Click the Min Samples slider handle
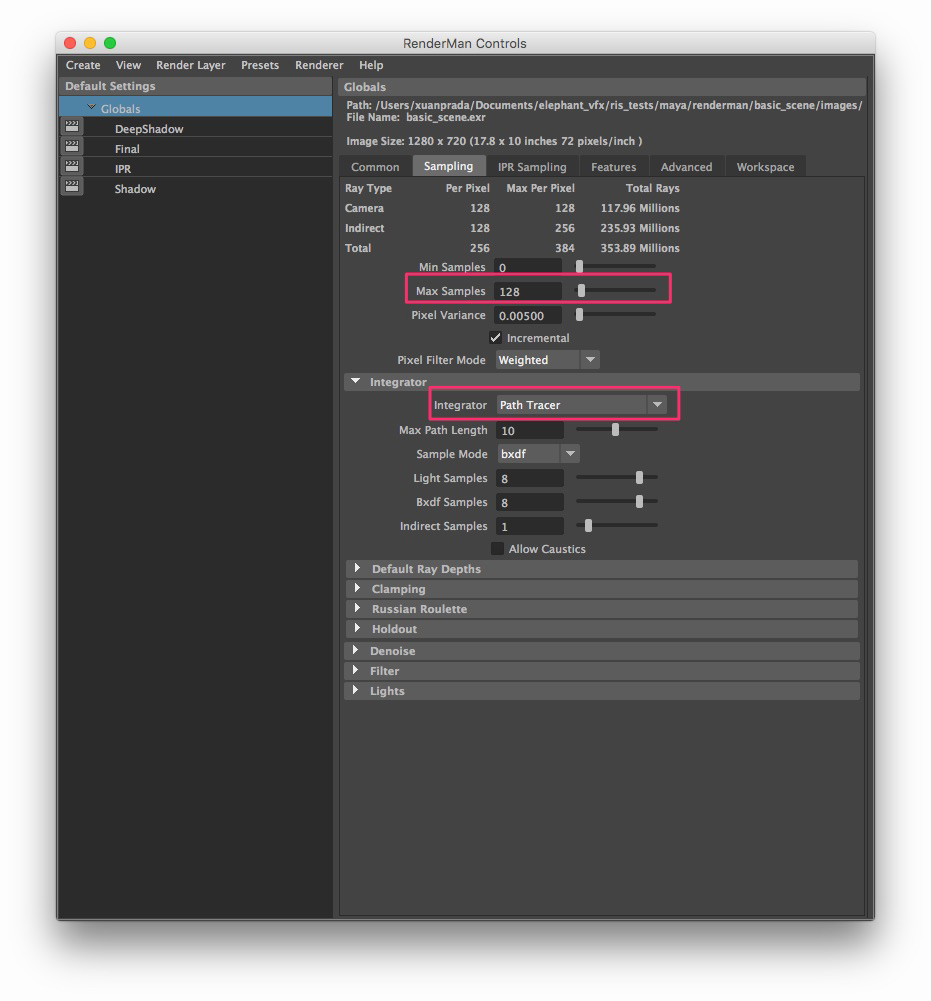 (579, 266)
